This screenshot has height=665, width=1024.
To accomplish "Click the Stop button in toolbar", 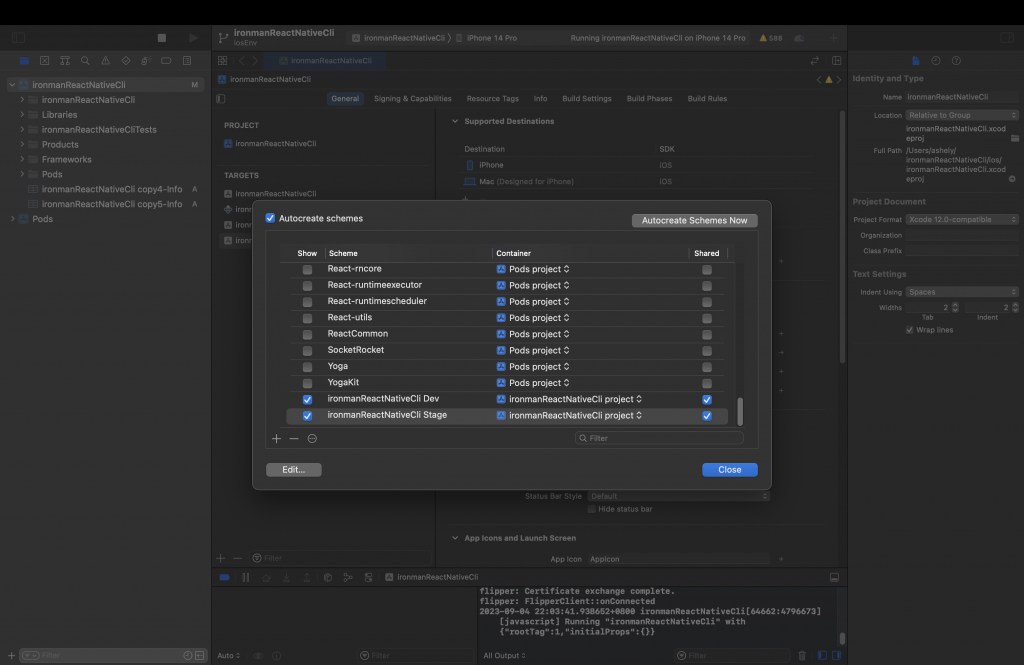I will point(162,38).
